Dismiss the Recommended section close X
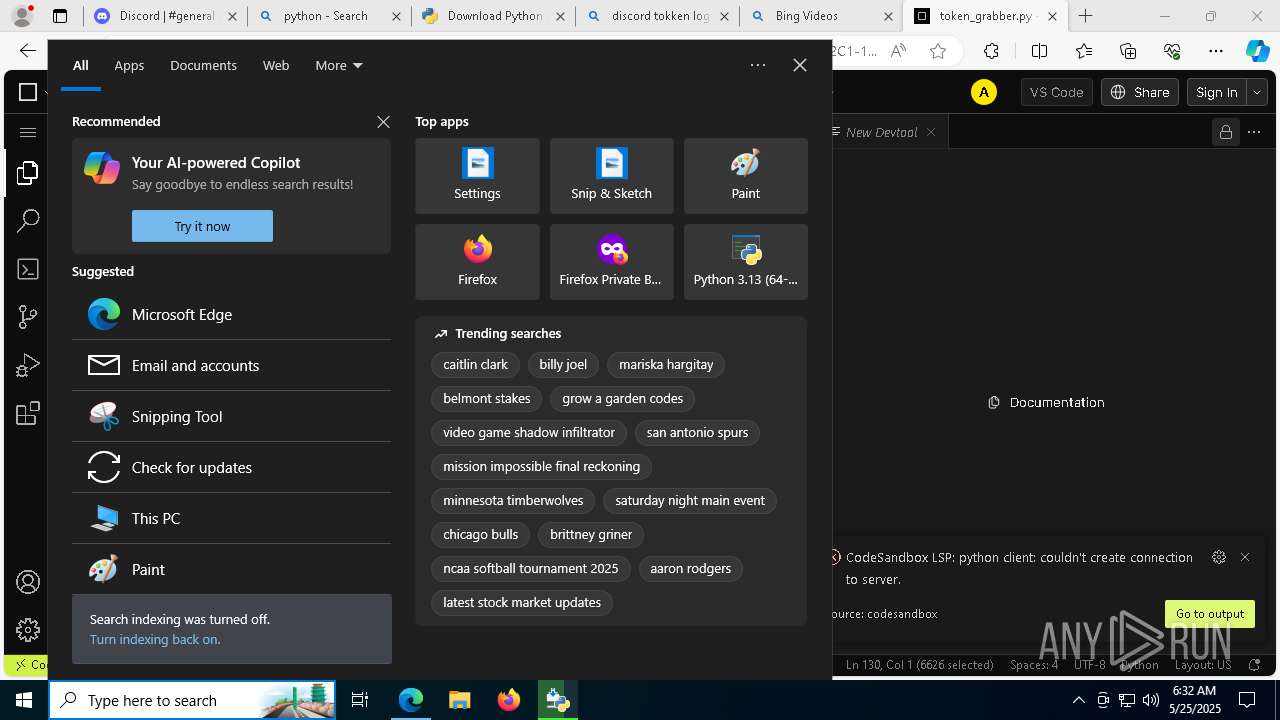 (383, 121)
